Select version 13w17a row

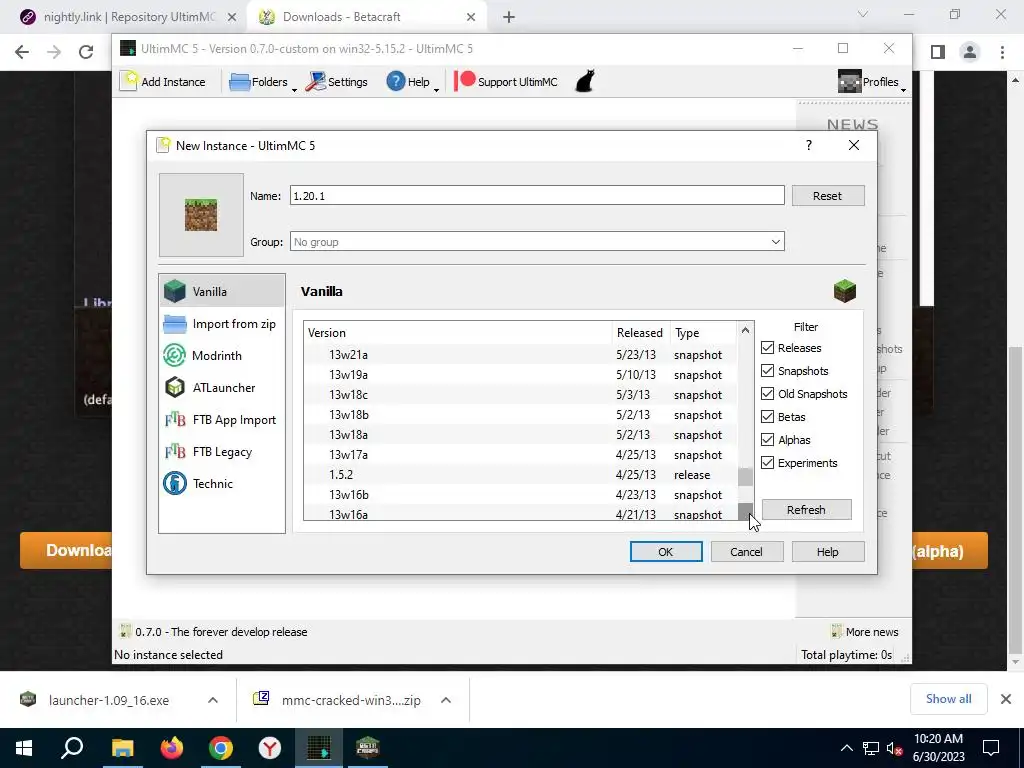tap(520, 455)
